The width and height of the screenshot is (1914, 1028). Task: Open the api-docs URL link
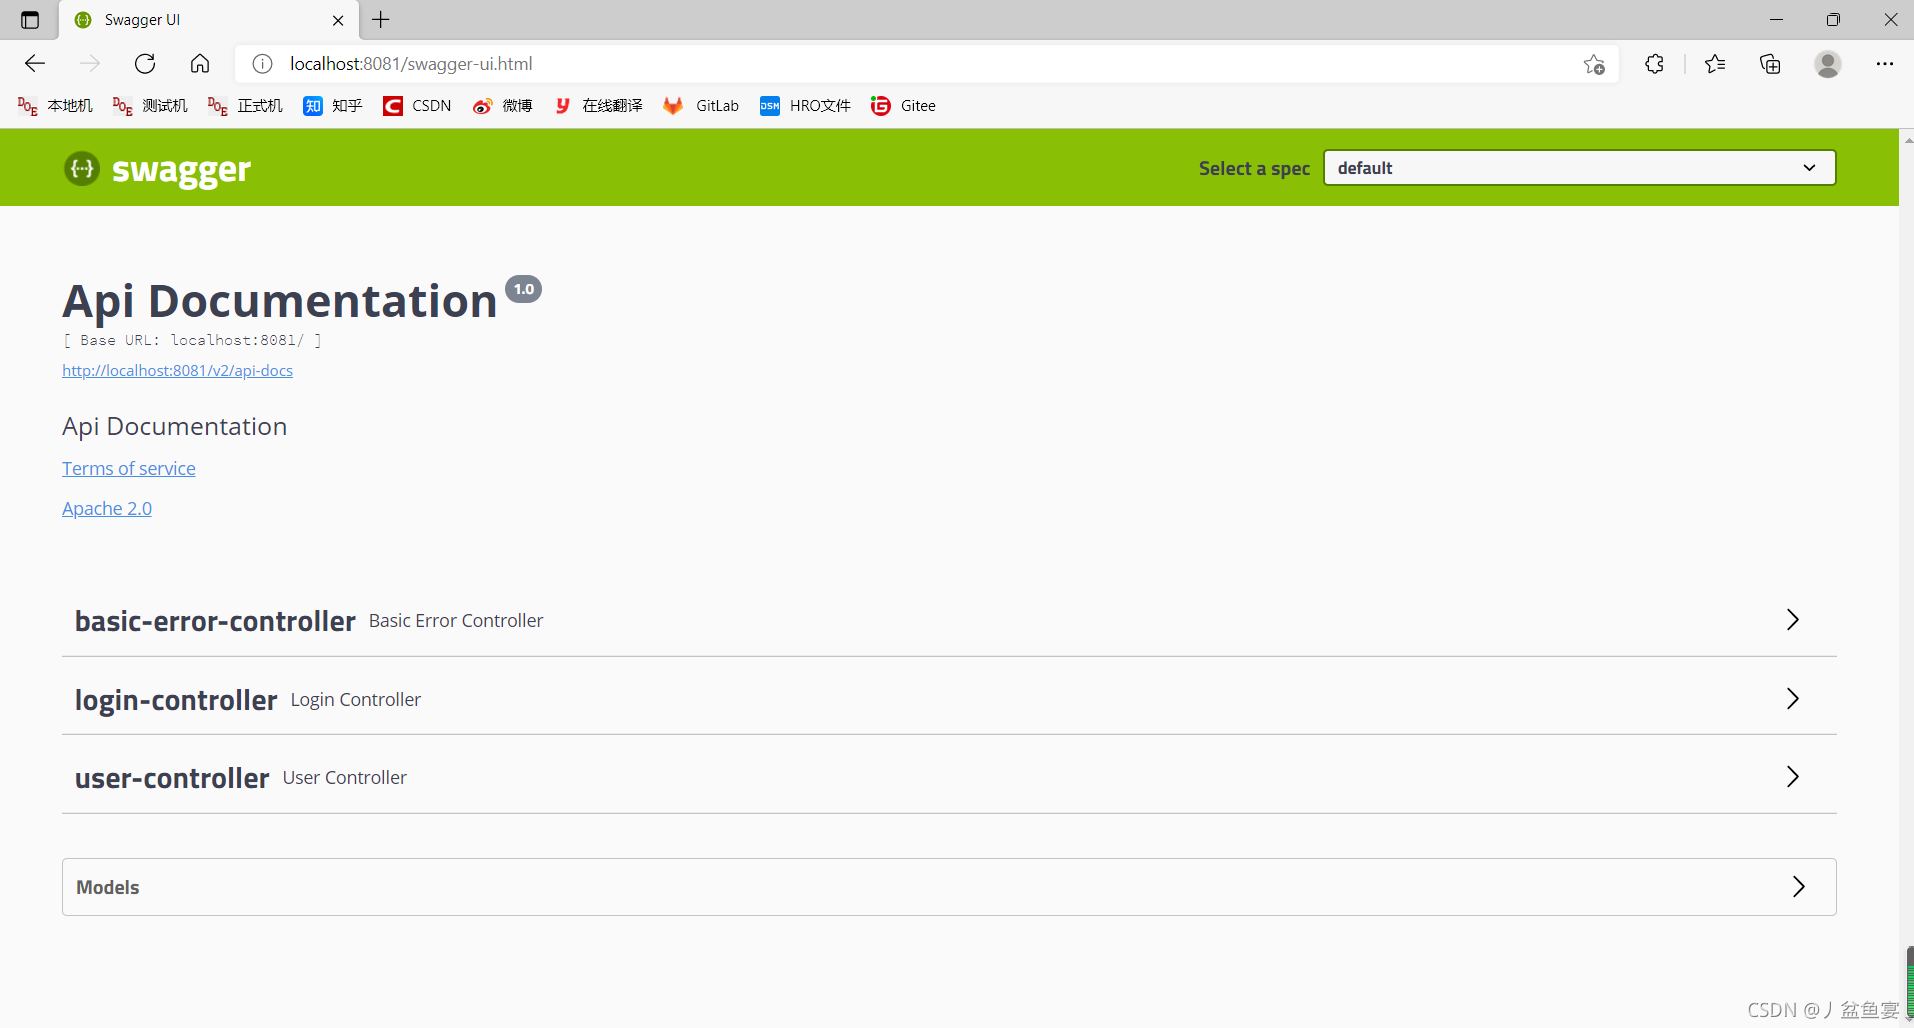click(x=177, y=370)
